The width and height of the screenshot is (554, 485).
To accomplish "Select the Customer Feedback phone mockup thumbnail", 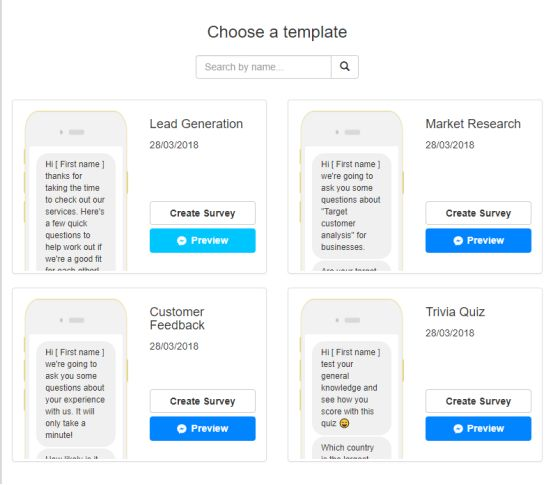I will (x=76, y=379).
